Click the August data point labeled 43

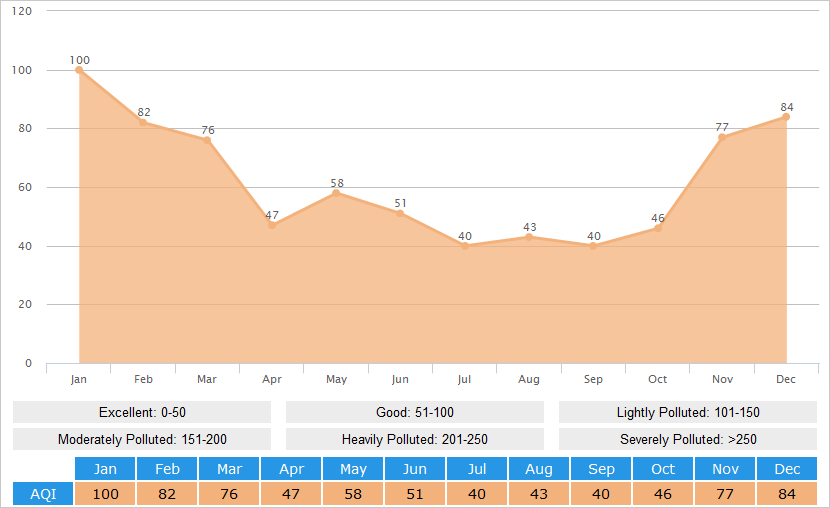[x=529, y=237]
